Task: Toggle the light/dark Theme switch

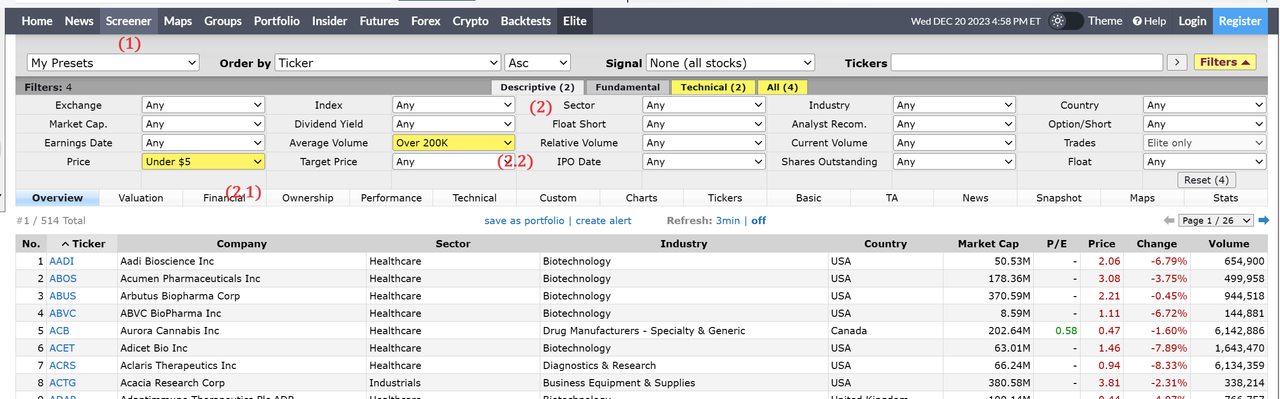Action: [x=1065, y=21]
